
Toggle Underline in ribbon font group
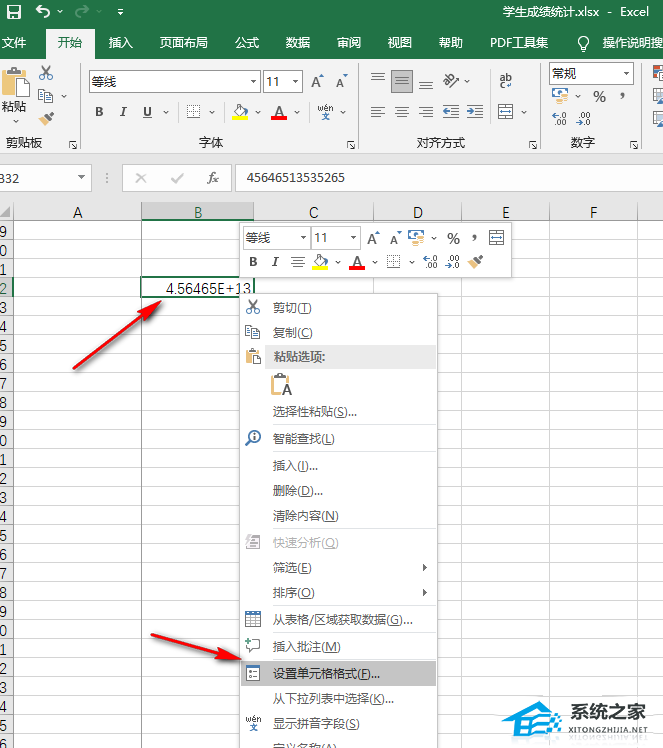point(147,112)
